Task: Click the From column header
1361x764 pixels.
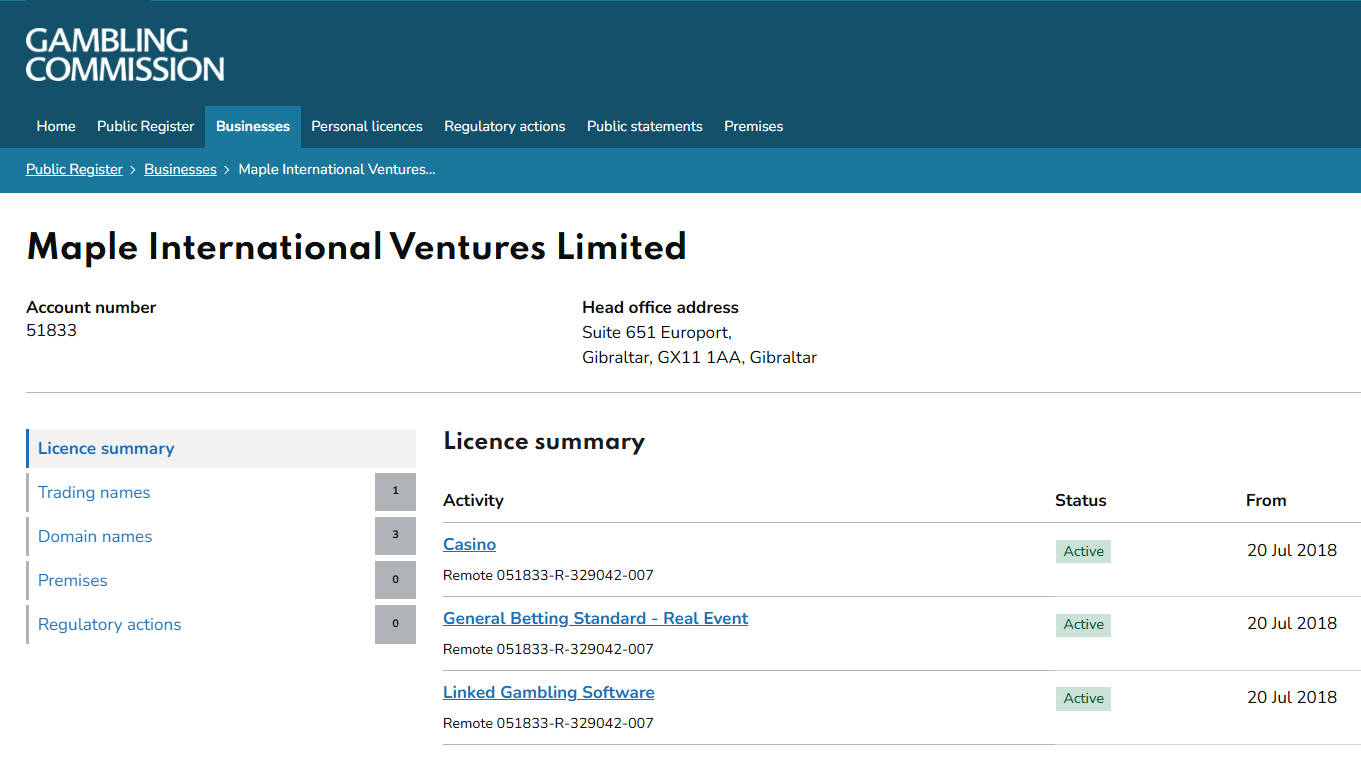Action: pos(1266,500)
